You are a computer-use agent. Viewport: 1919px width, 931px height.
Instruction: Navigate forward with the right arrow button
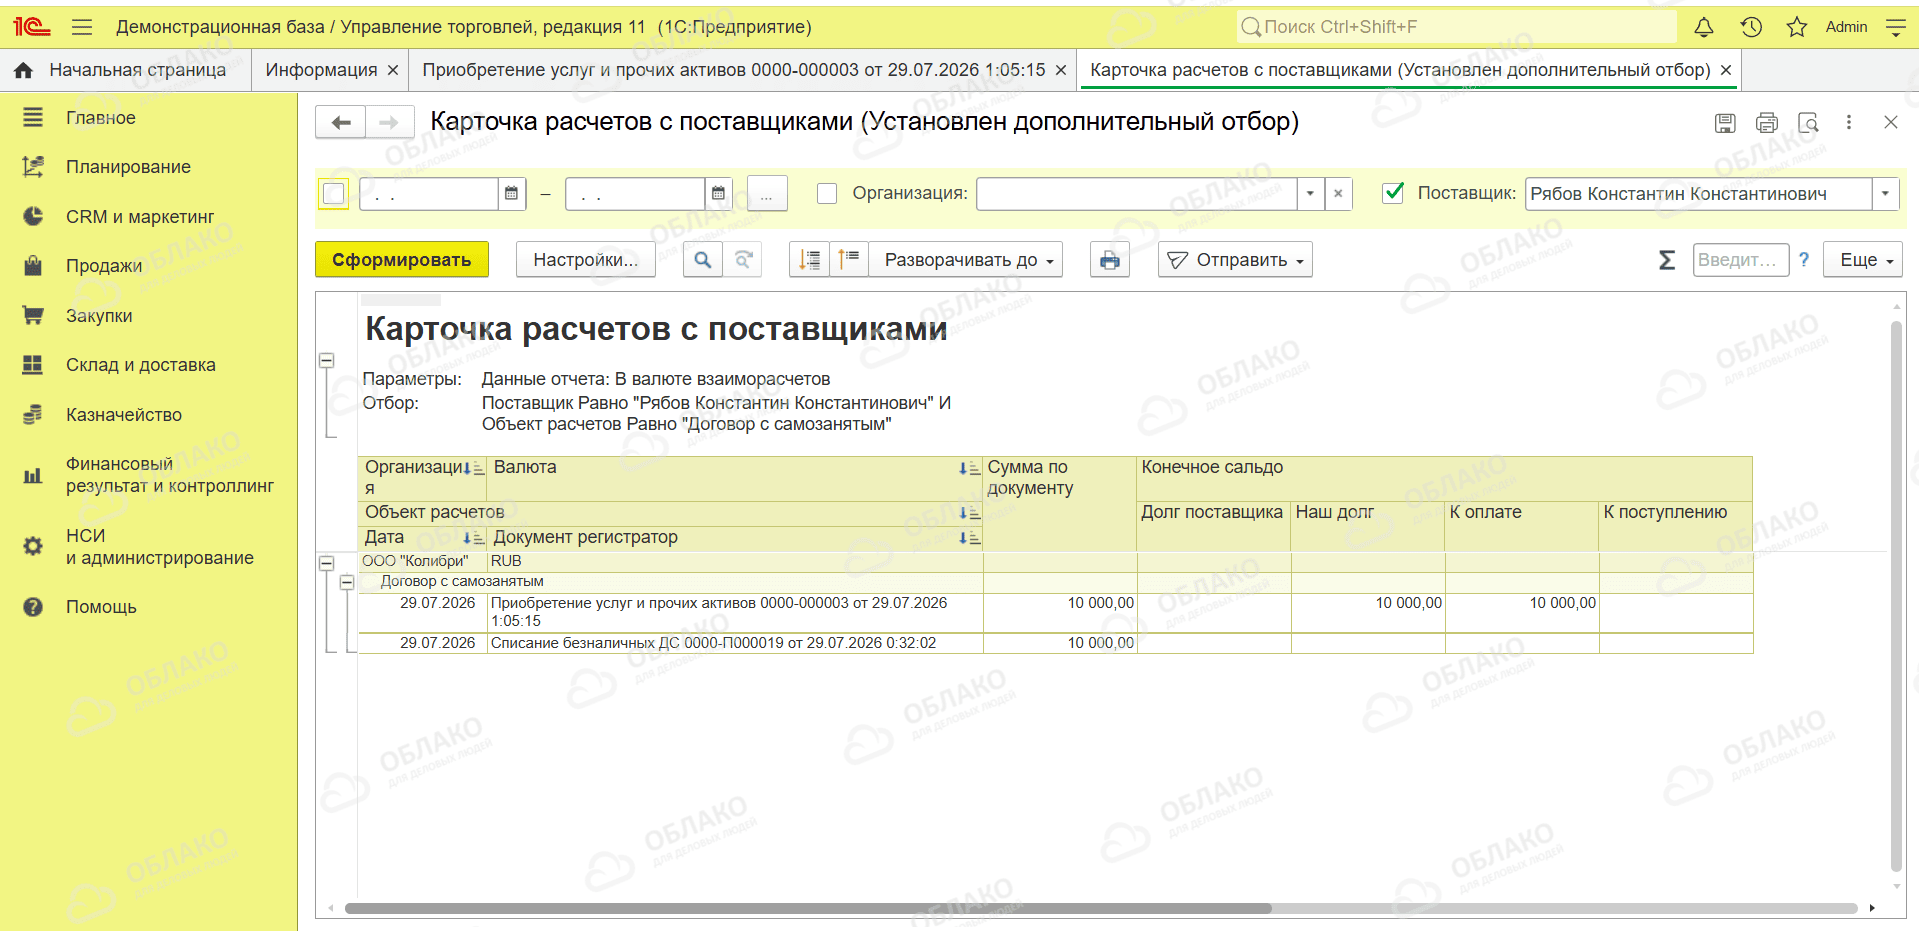click(390, 122)
